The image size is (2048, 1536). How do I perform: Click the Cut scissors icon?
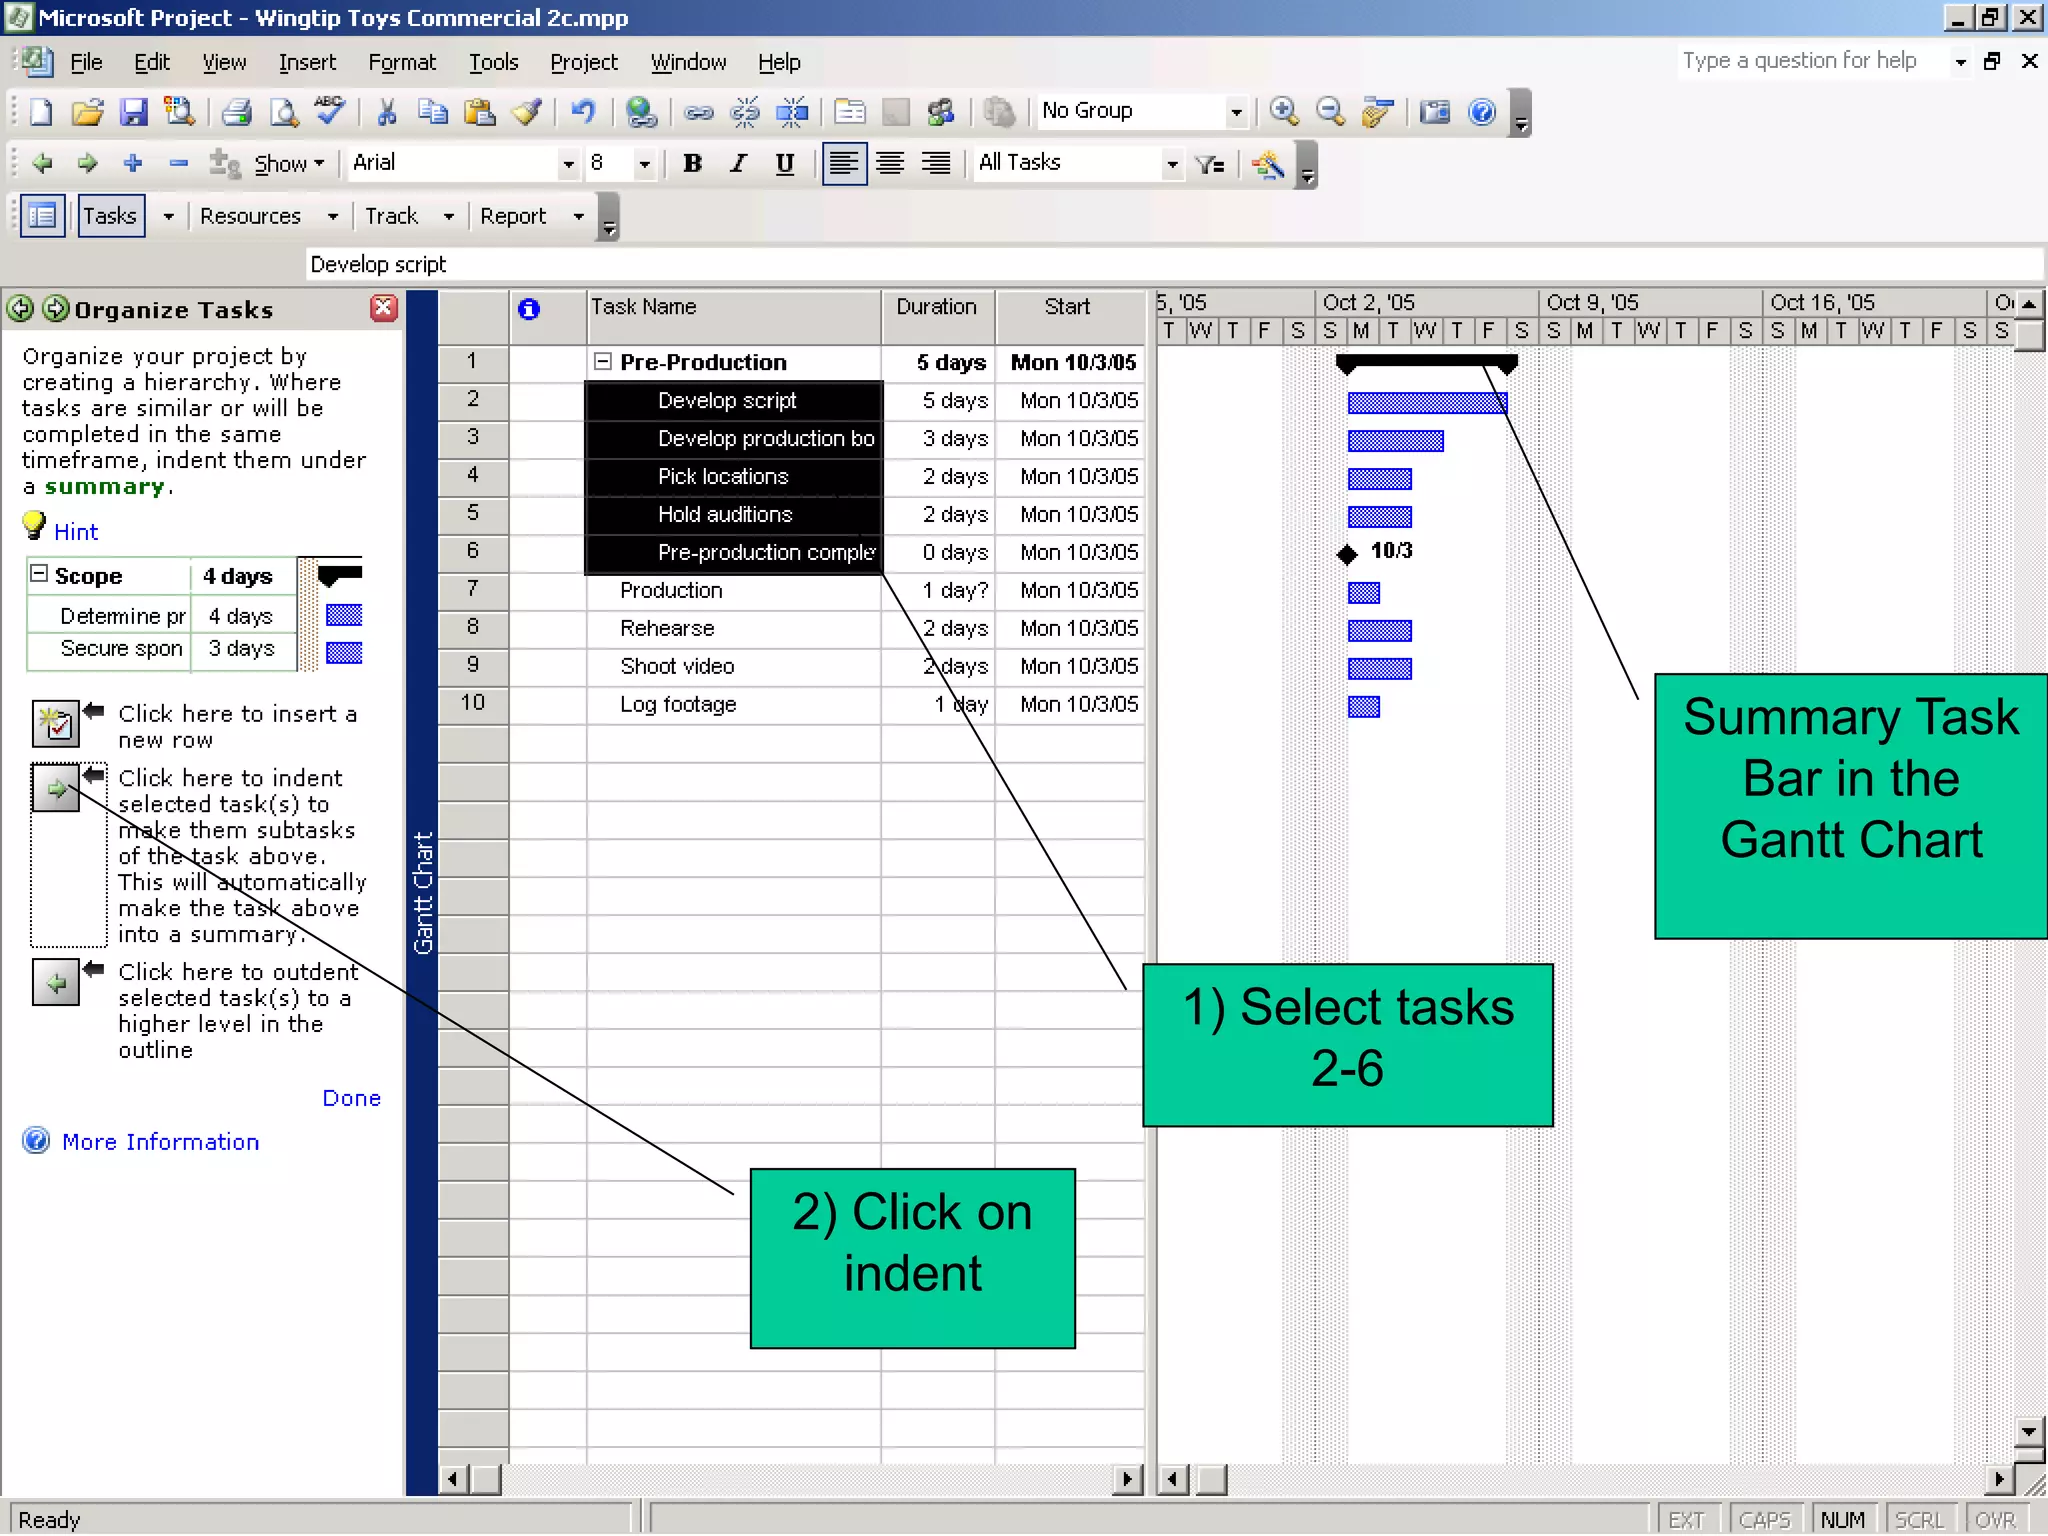point(387,112)
